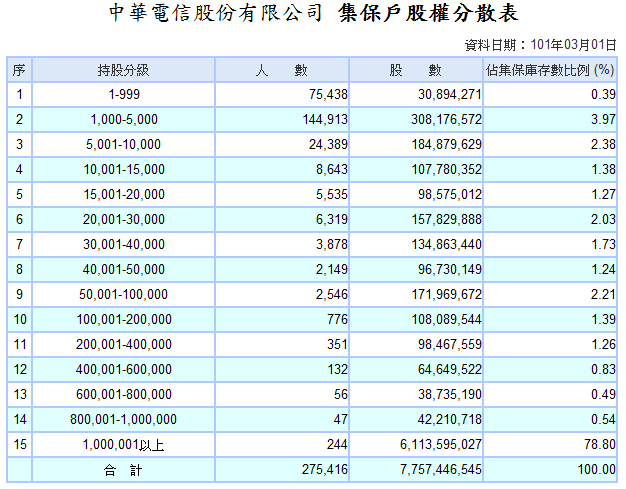
Task: Click the 107,780,352 shares value
Action: click(446, 170)
